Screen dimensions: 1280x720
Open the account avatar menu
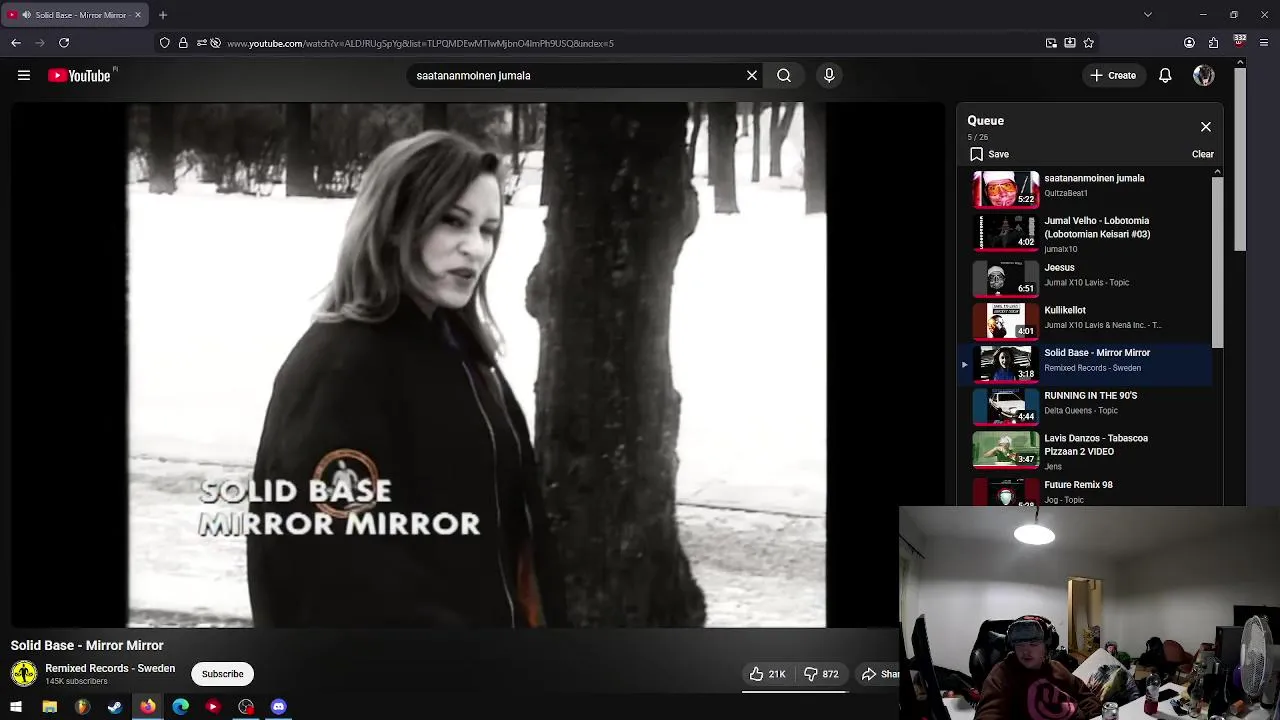(x=1204, y=75)
